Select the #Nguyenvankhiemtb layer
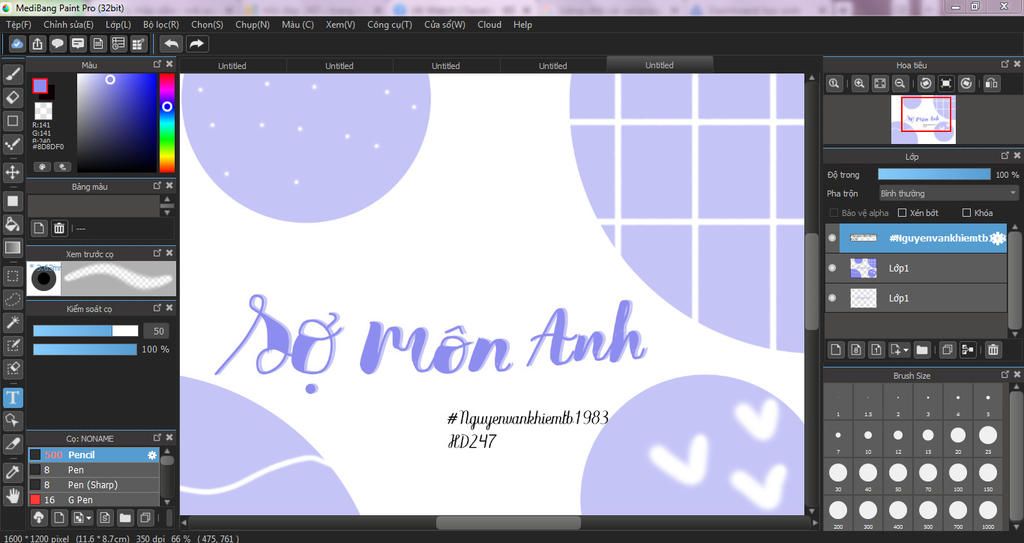The height and width of the screenshot is (543, 1024). 923,238
